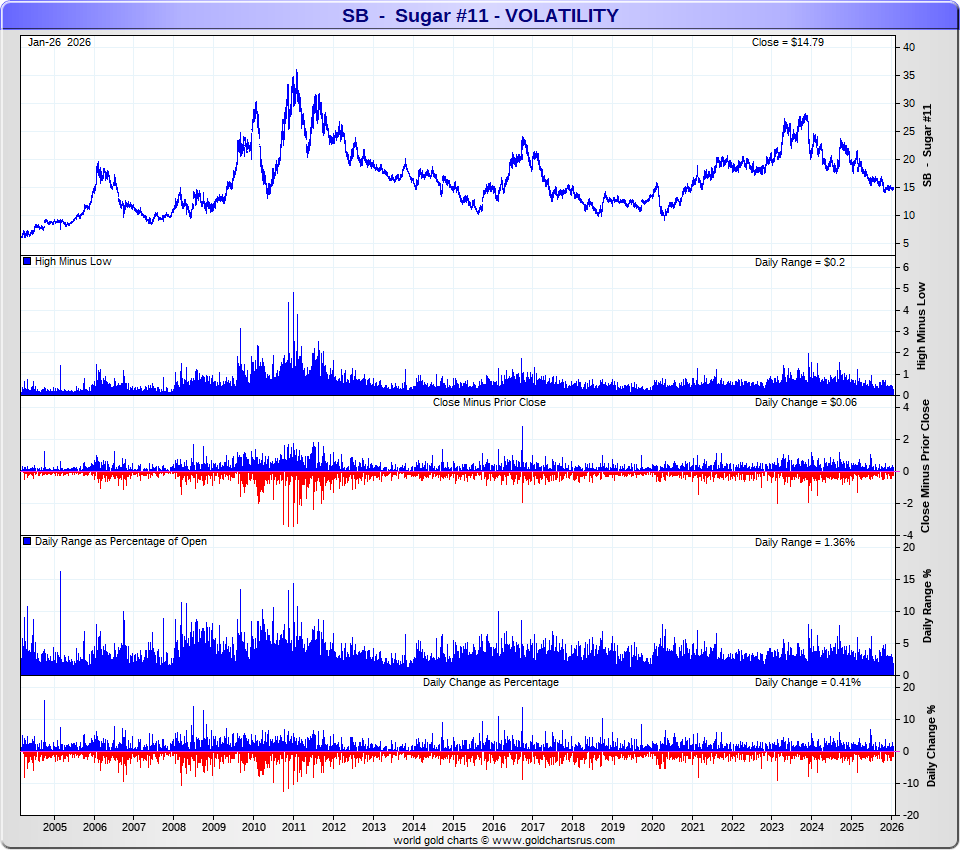Click 'Daily Range = $0.2' readout
Screen dimensions: 960x850
coord(800,262)
